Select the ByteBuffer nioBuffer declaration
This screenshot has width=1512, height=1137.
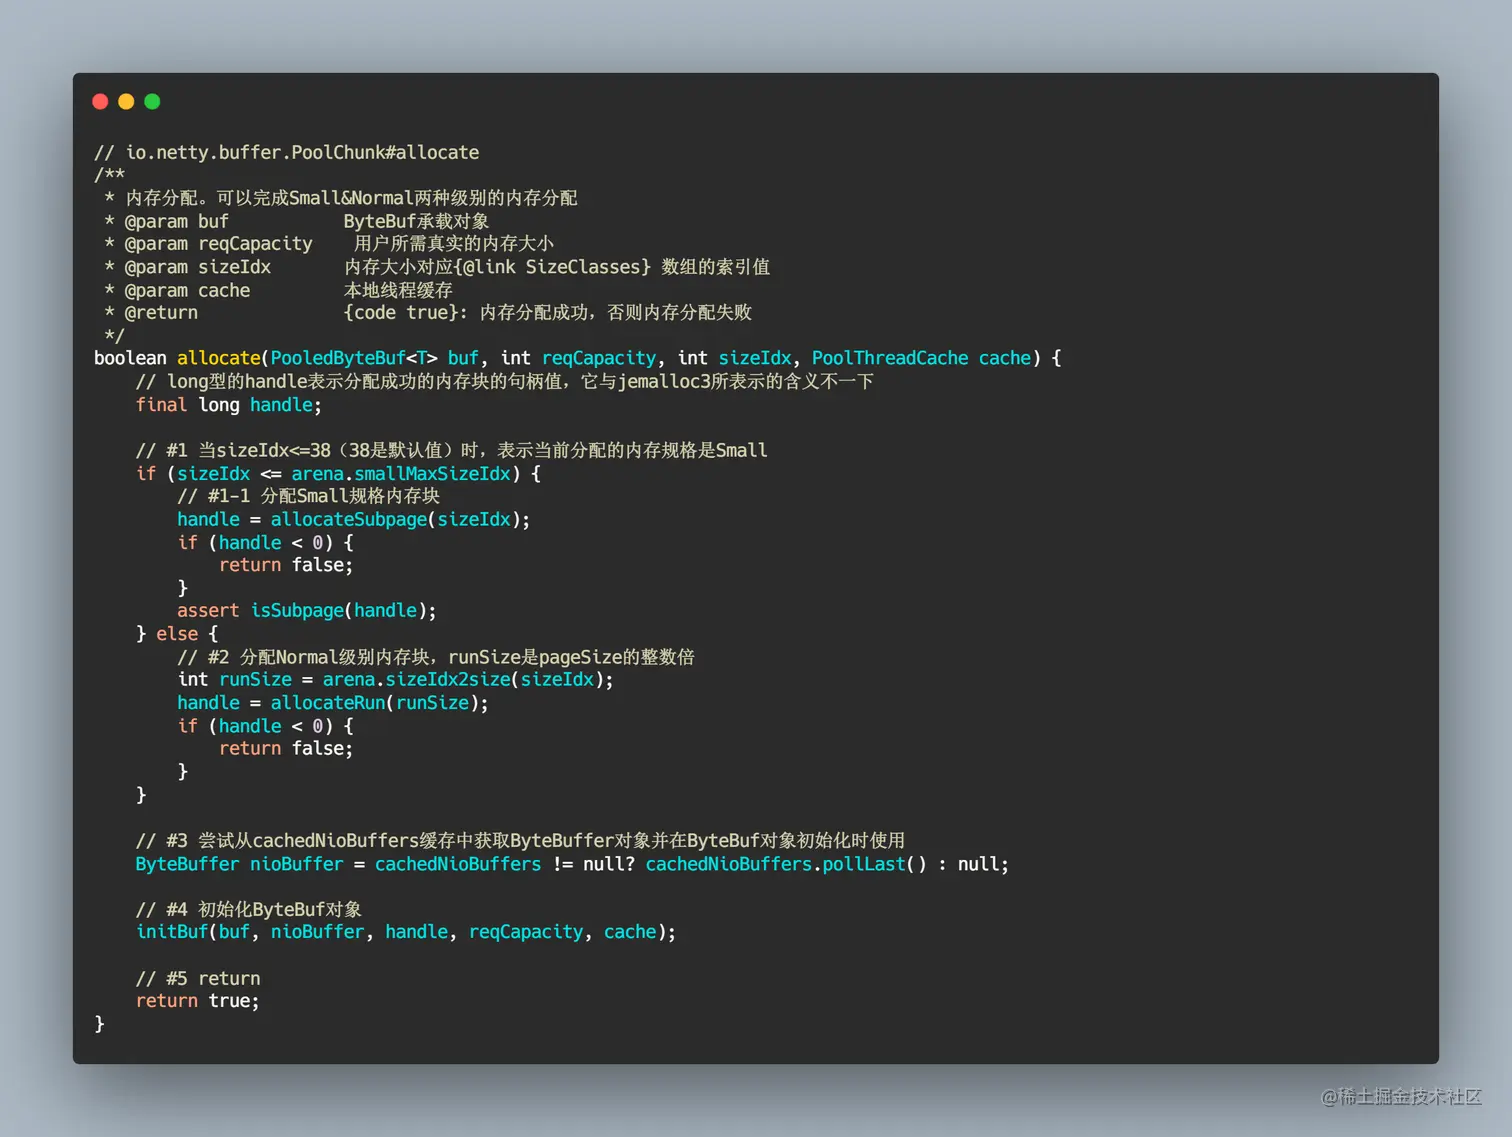point(241,864)
